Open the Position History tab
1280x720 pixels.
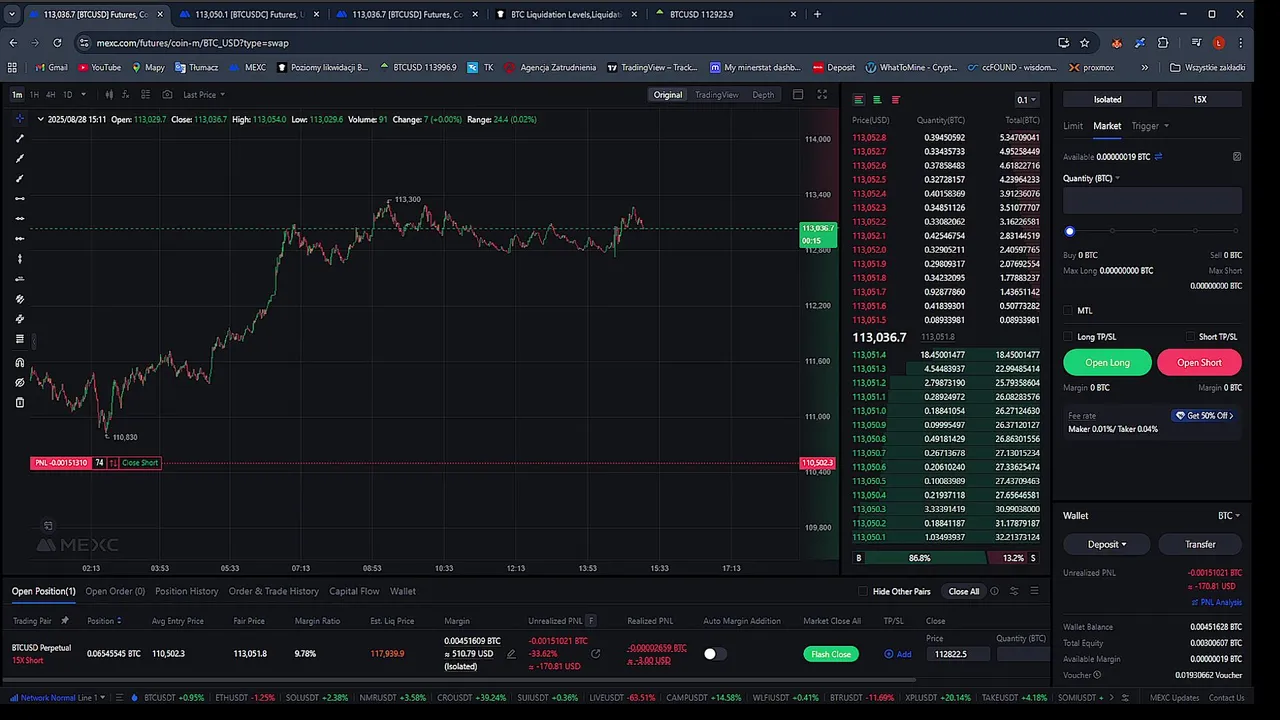(x=186, y=591)
